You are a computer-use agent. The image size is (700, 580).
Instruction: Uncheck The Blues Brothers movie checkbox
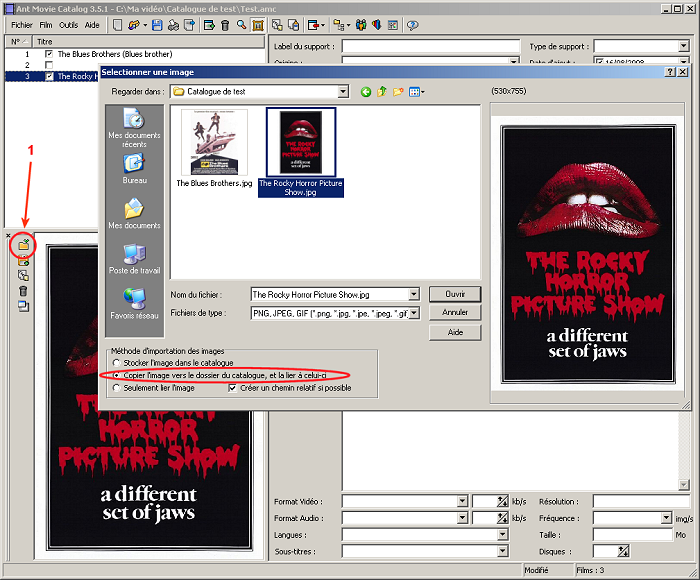click(49, 54)
